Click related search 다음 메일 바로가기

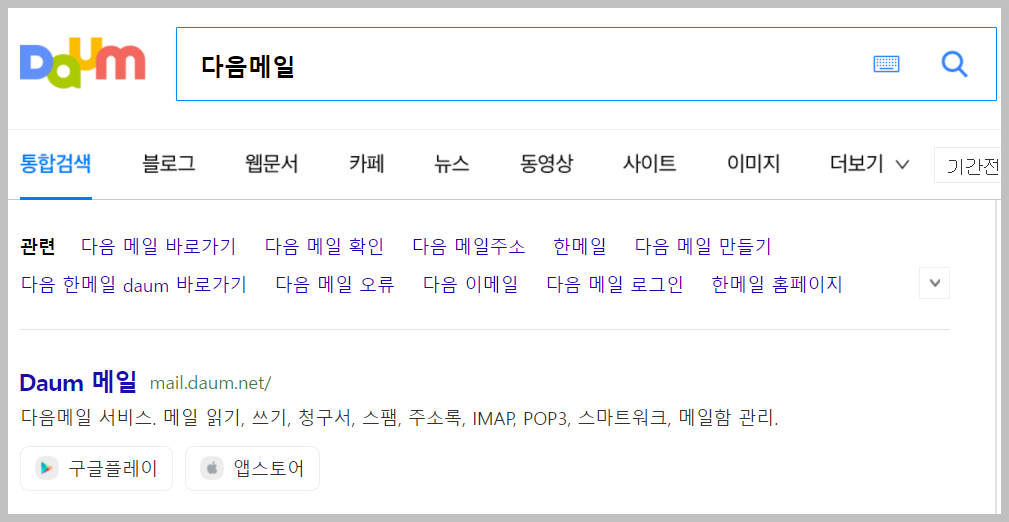(x=158, y=246)
